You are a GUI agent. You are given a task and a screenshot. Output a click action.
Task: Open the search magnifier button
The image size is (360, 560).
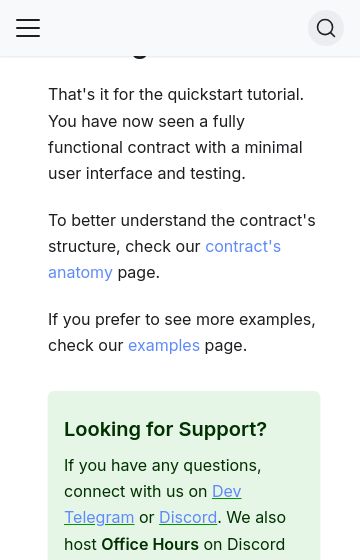click(326, 28)
